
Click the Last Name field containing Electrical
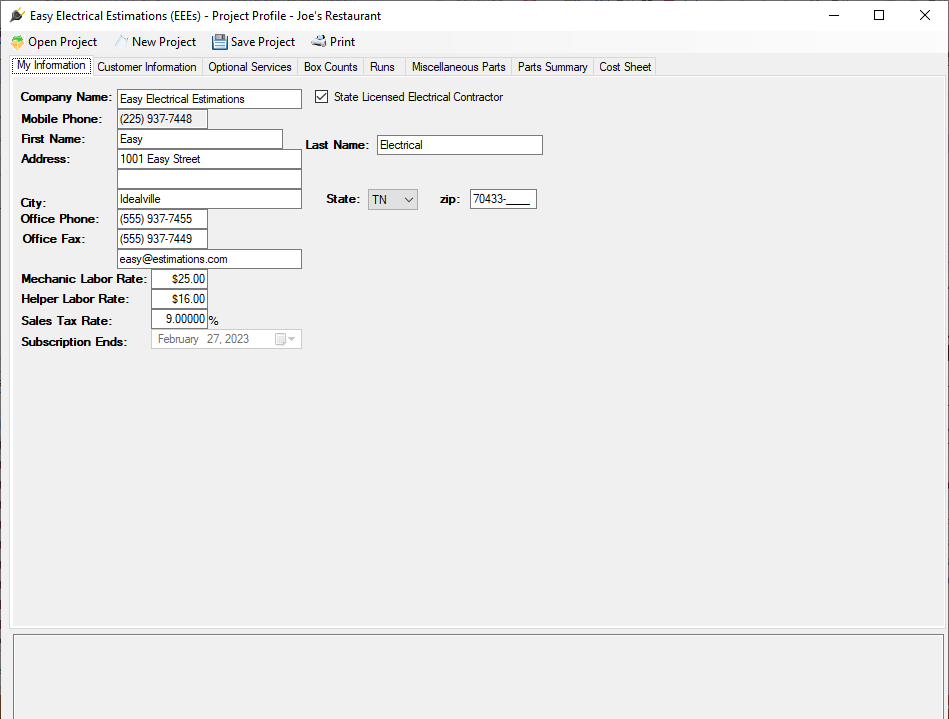pos(460,145)
